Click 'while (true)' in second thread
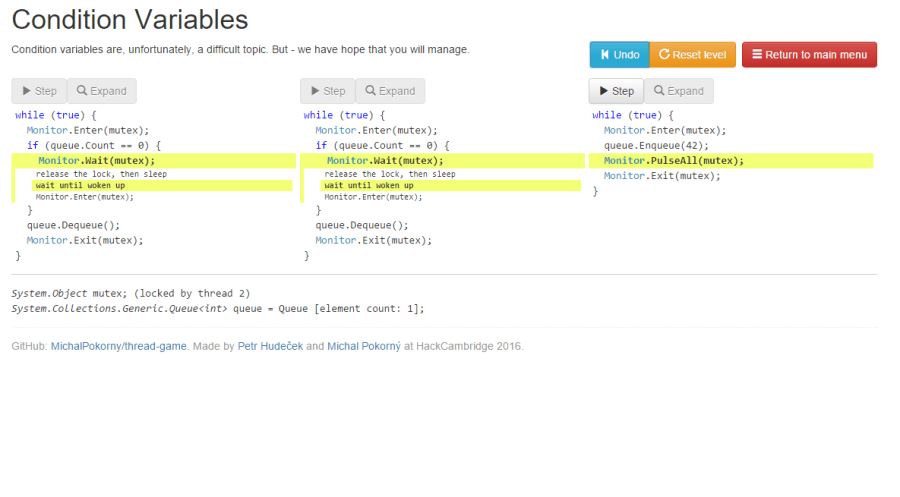The height and width of the screenshot is (497, 900). tap(344, 115)
